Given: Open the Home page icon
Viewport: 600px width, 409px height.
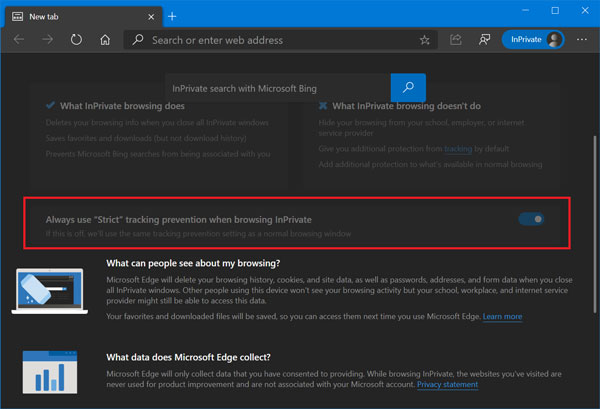Looking at the screenshot, I should click(x=105, y=39).
